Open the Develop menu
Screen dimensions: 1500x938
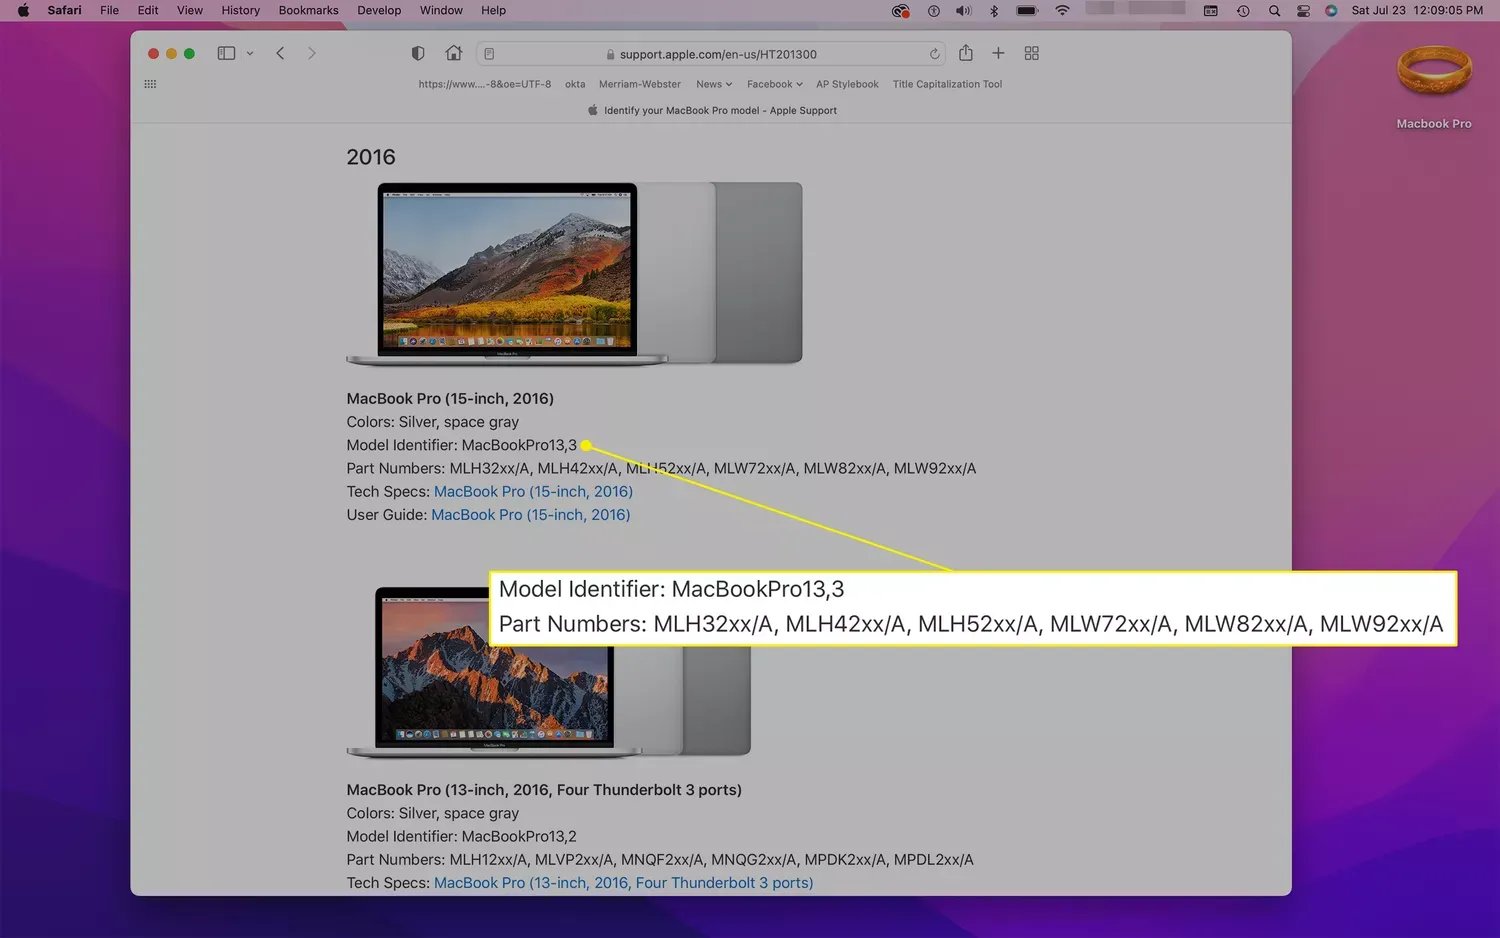(379, 10)
